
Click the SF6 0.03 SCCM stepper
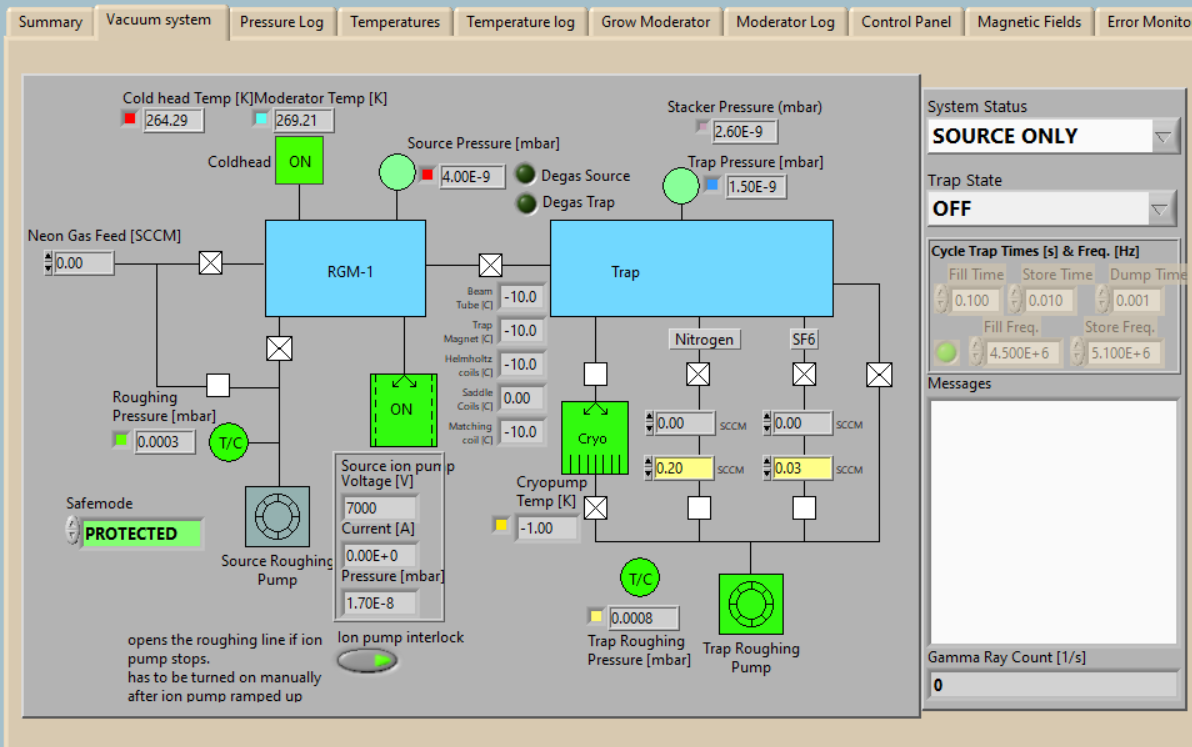pyautogui.click(x=767, y=468)
